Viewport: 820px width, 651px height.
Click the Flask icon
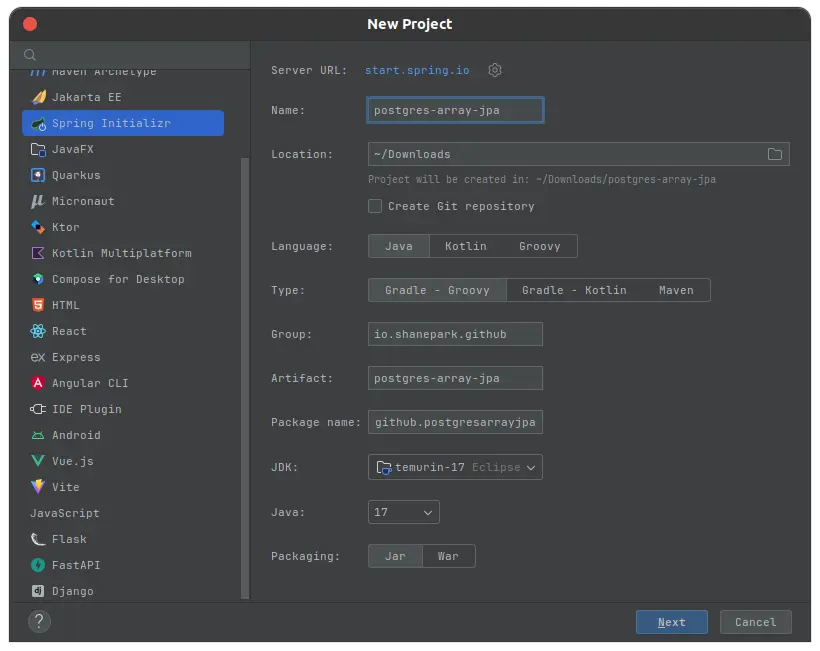[x=38, y=539]
